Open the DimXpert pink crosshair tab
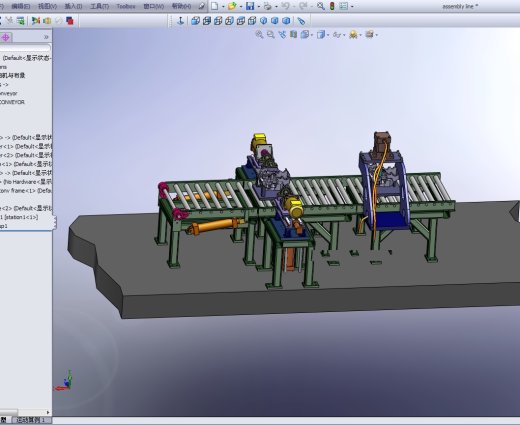Viewport: 520px width, 425px height. click(x=6, y=37)
